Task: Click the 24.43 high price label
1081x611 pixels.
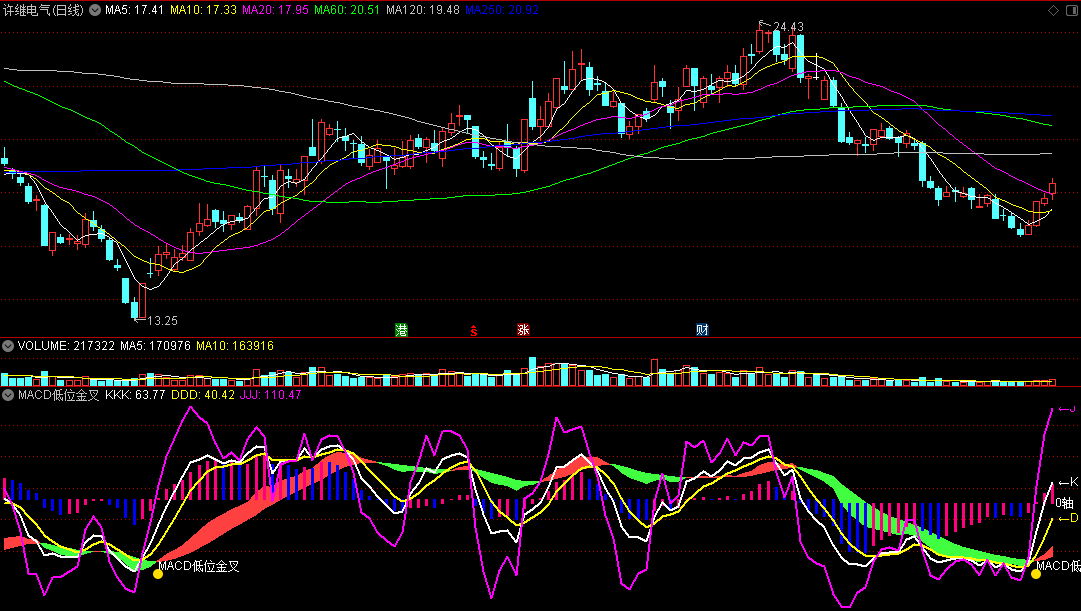Action: [788, 27]
